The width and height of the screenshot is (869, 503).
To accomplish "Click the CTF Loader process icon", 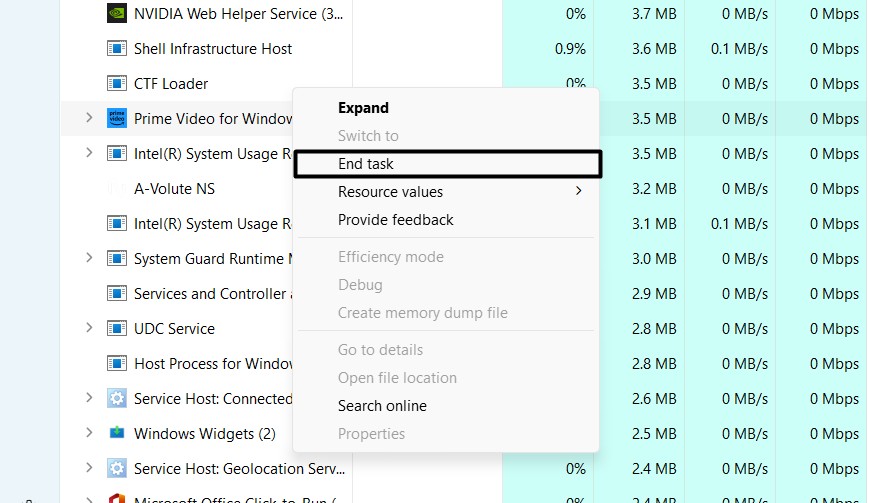I will pyautogui.click(x=117, y=84).
